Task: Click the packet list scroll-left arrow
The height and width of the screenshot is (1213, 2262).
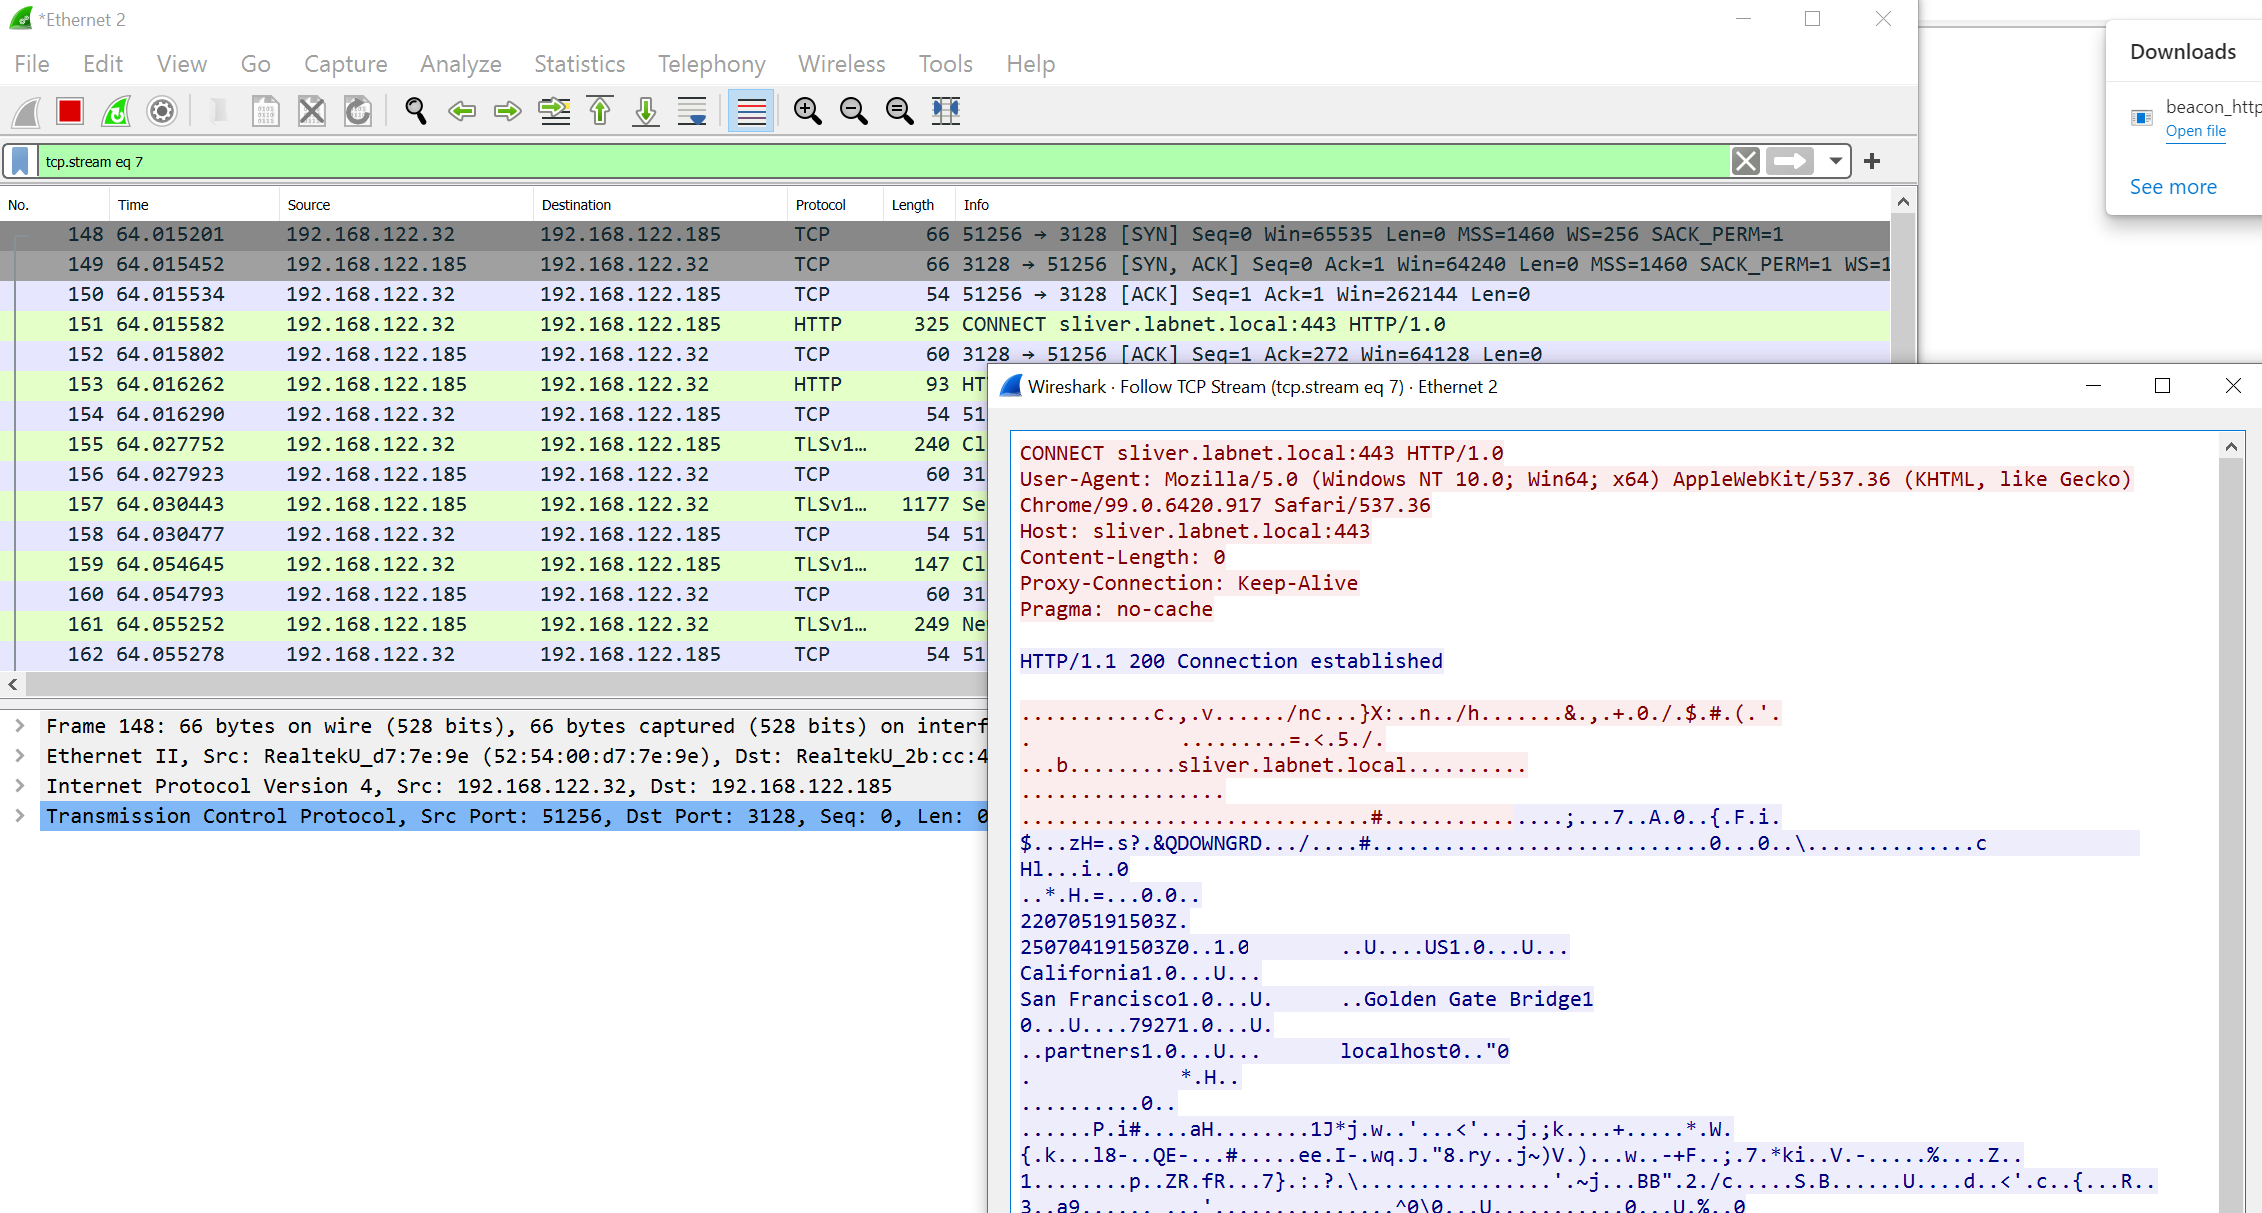Action: click(x=13, y=685)
